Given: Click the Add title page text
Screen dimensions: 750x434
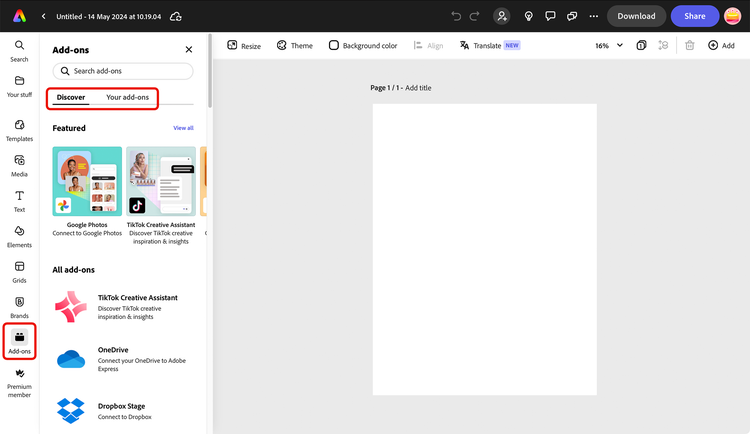Looking at the screenshot, I should [x=418, y=88].
